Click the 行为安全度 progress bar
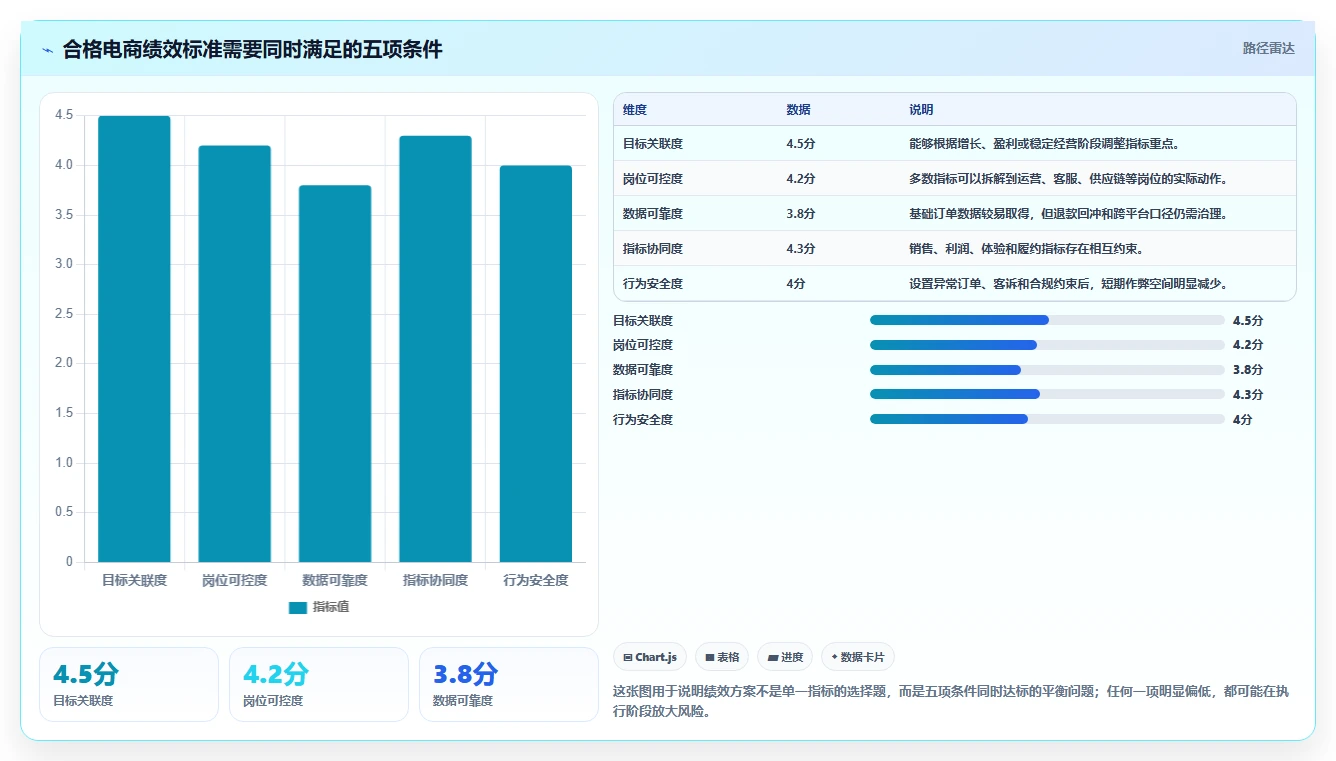 (x=1047, y=419)
